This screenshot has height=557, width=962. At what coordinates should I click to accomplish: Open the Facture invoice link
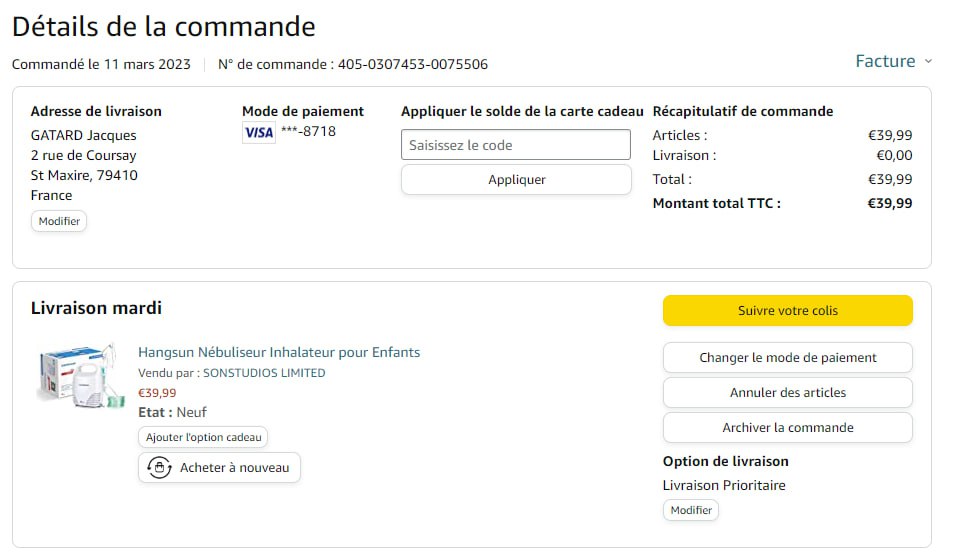click(885, 61)
